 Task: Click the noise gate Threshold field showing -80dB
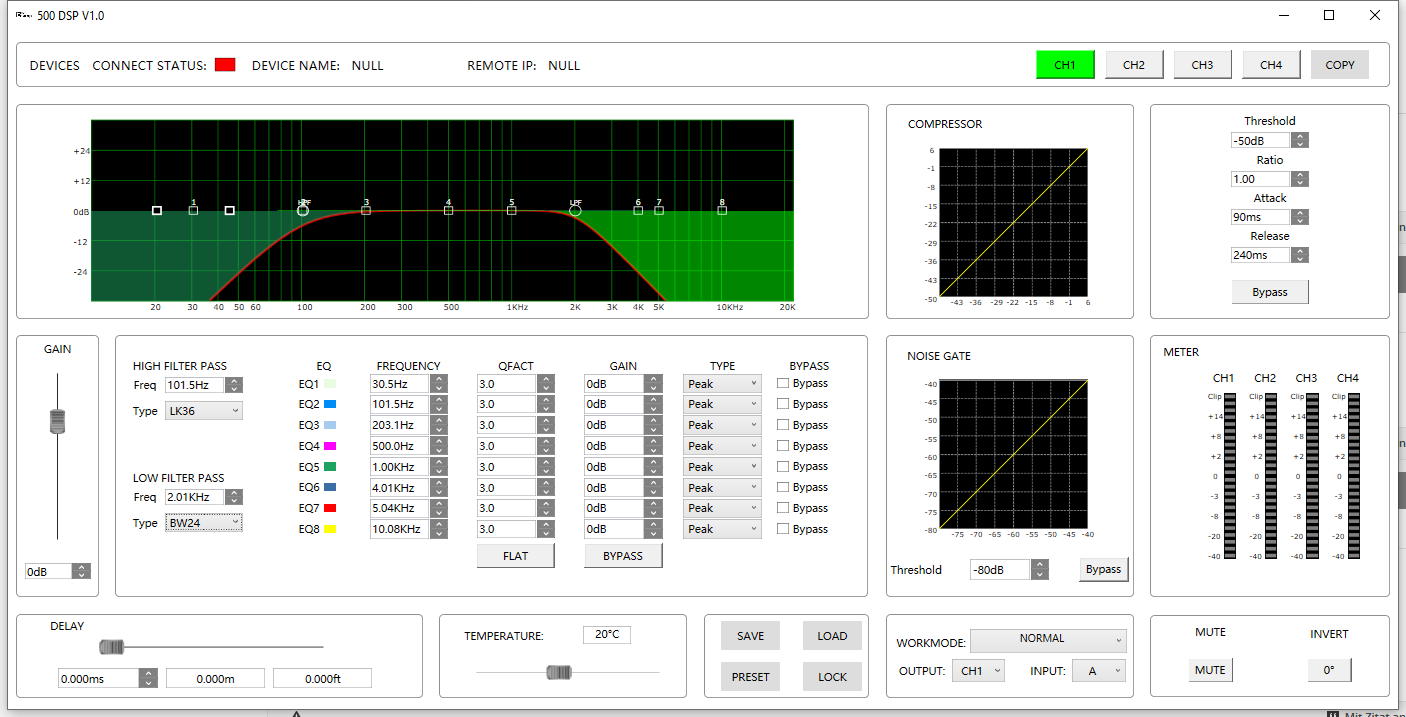pyautogui.click(x=1000, y=570)
